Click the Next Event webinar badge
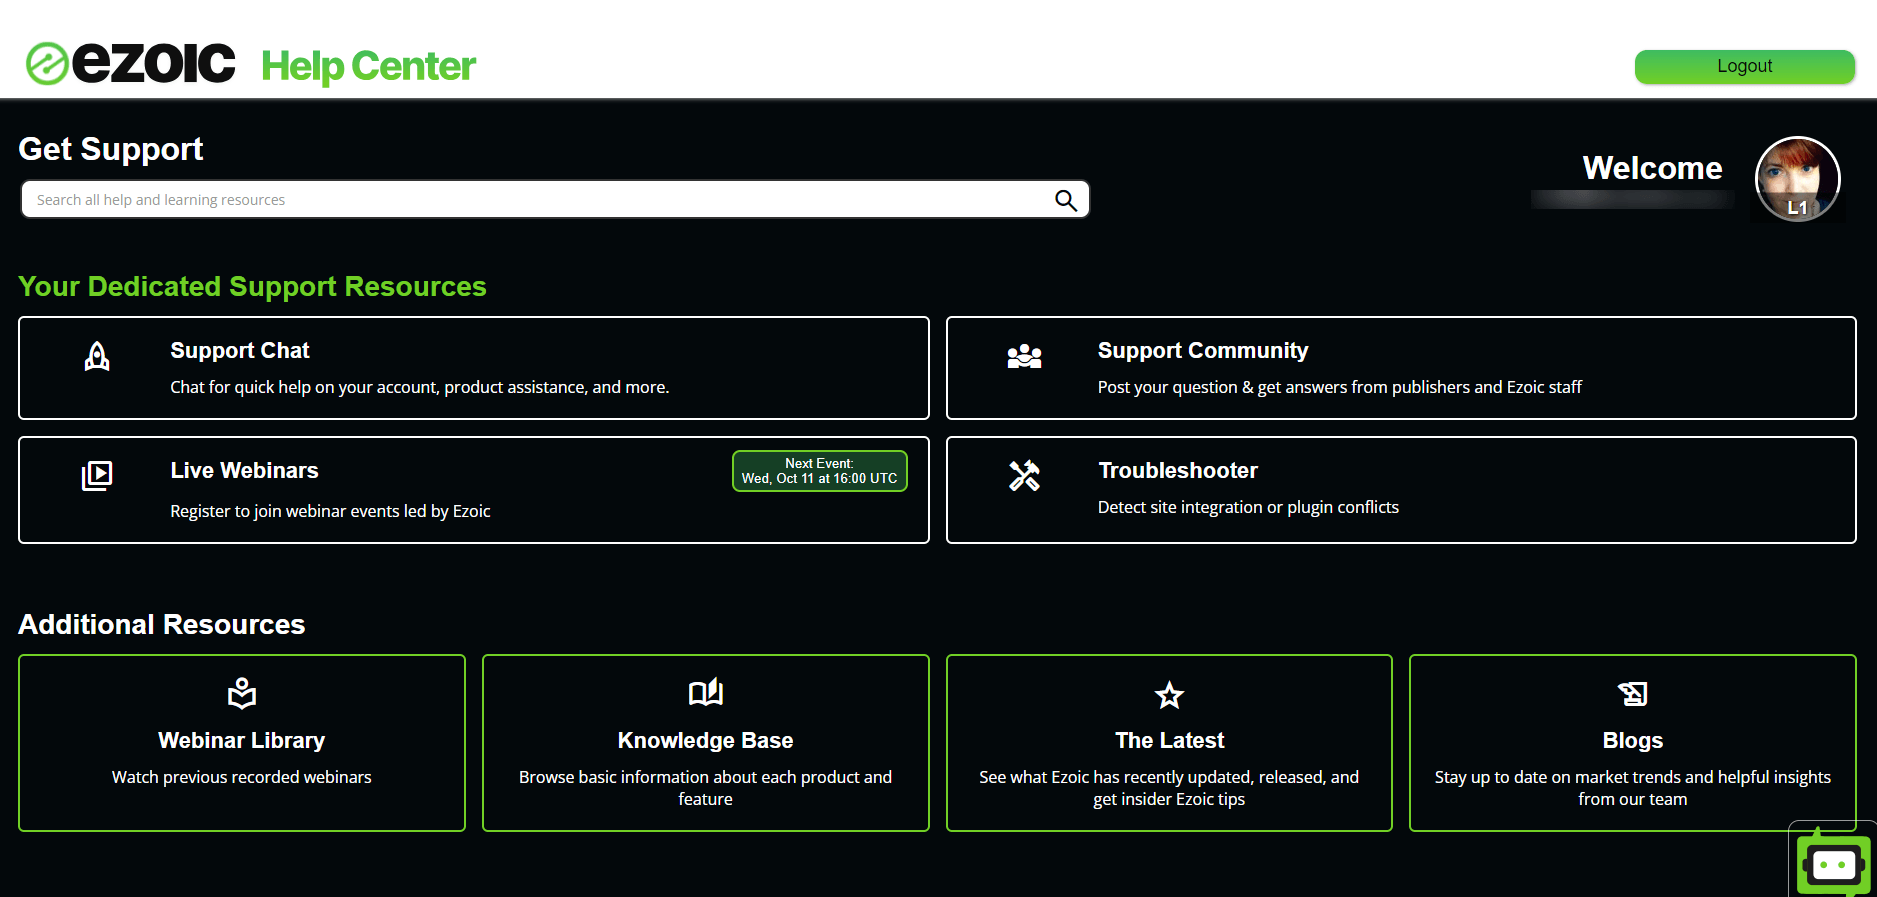 [x=820, y=471]
